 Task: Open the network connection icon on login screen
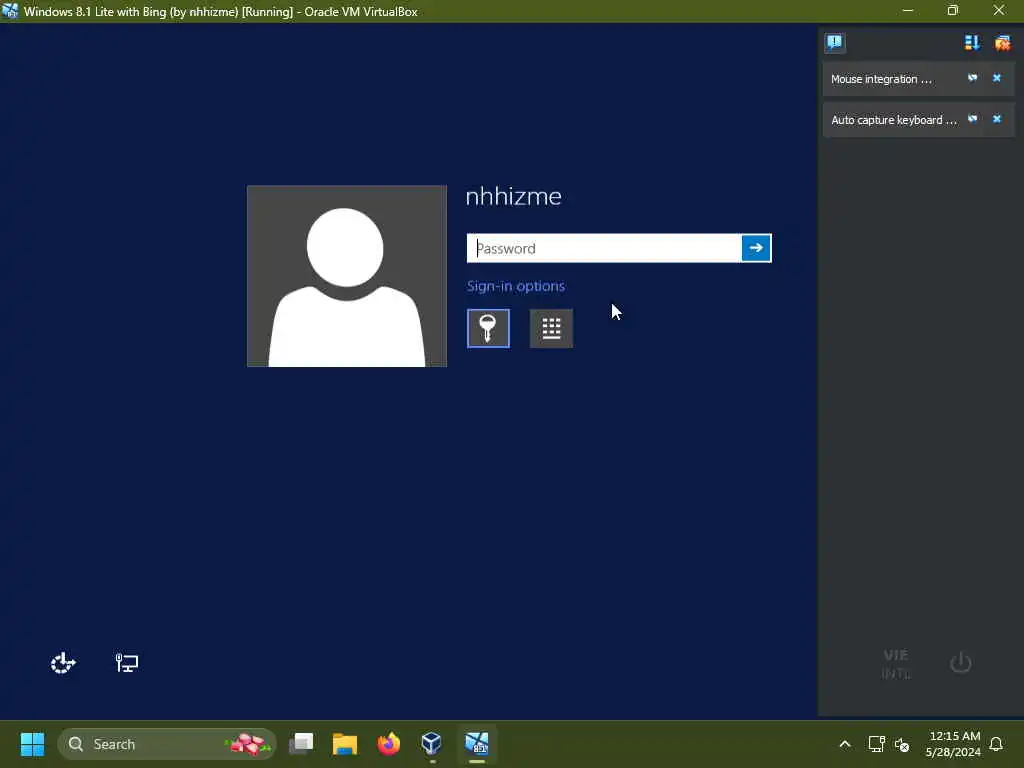(x=127, y=663)
